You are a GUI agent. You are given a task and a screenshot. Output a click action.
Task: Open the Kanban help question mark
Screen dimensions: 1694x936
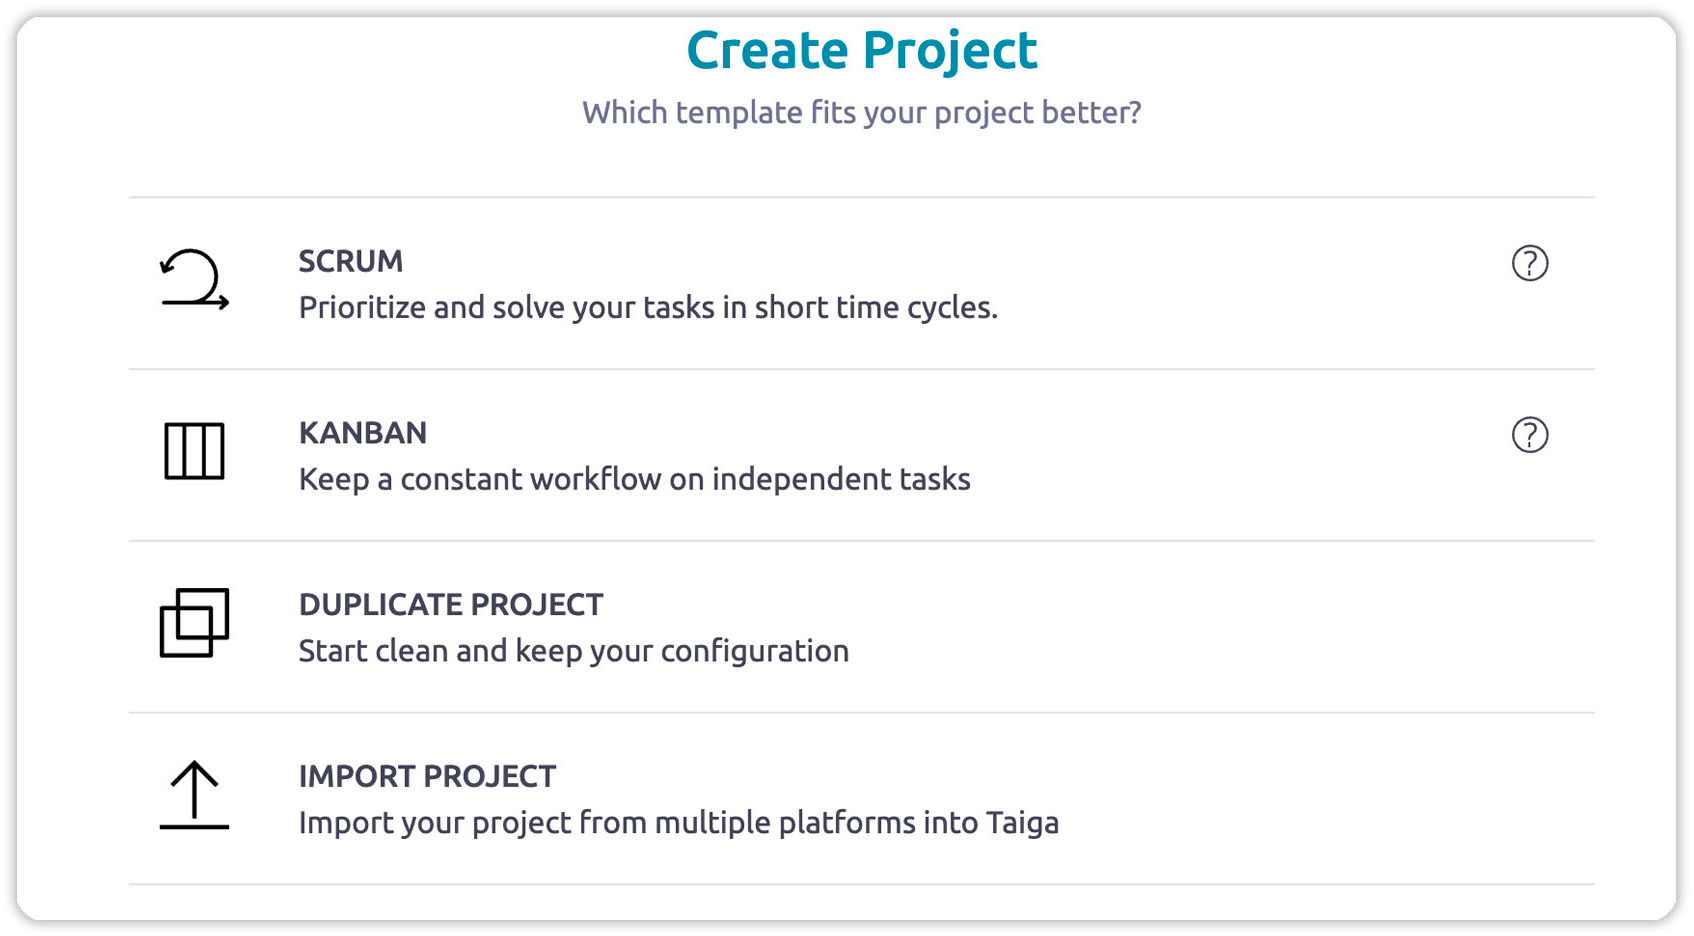point(1529,435)
